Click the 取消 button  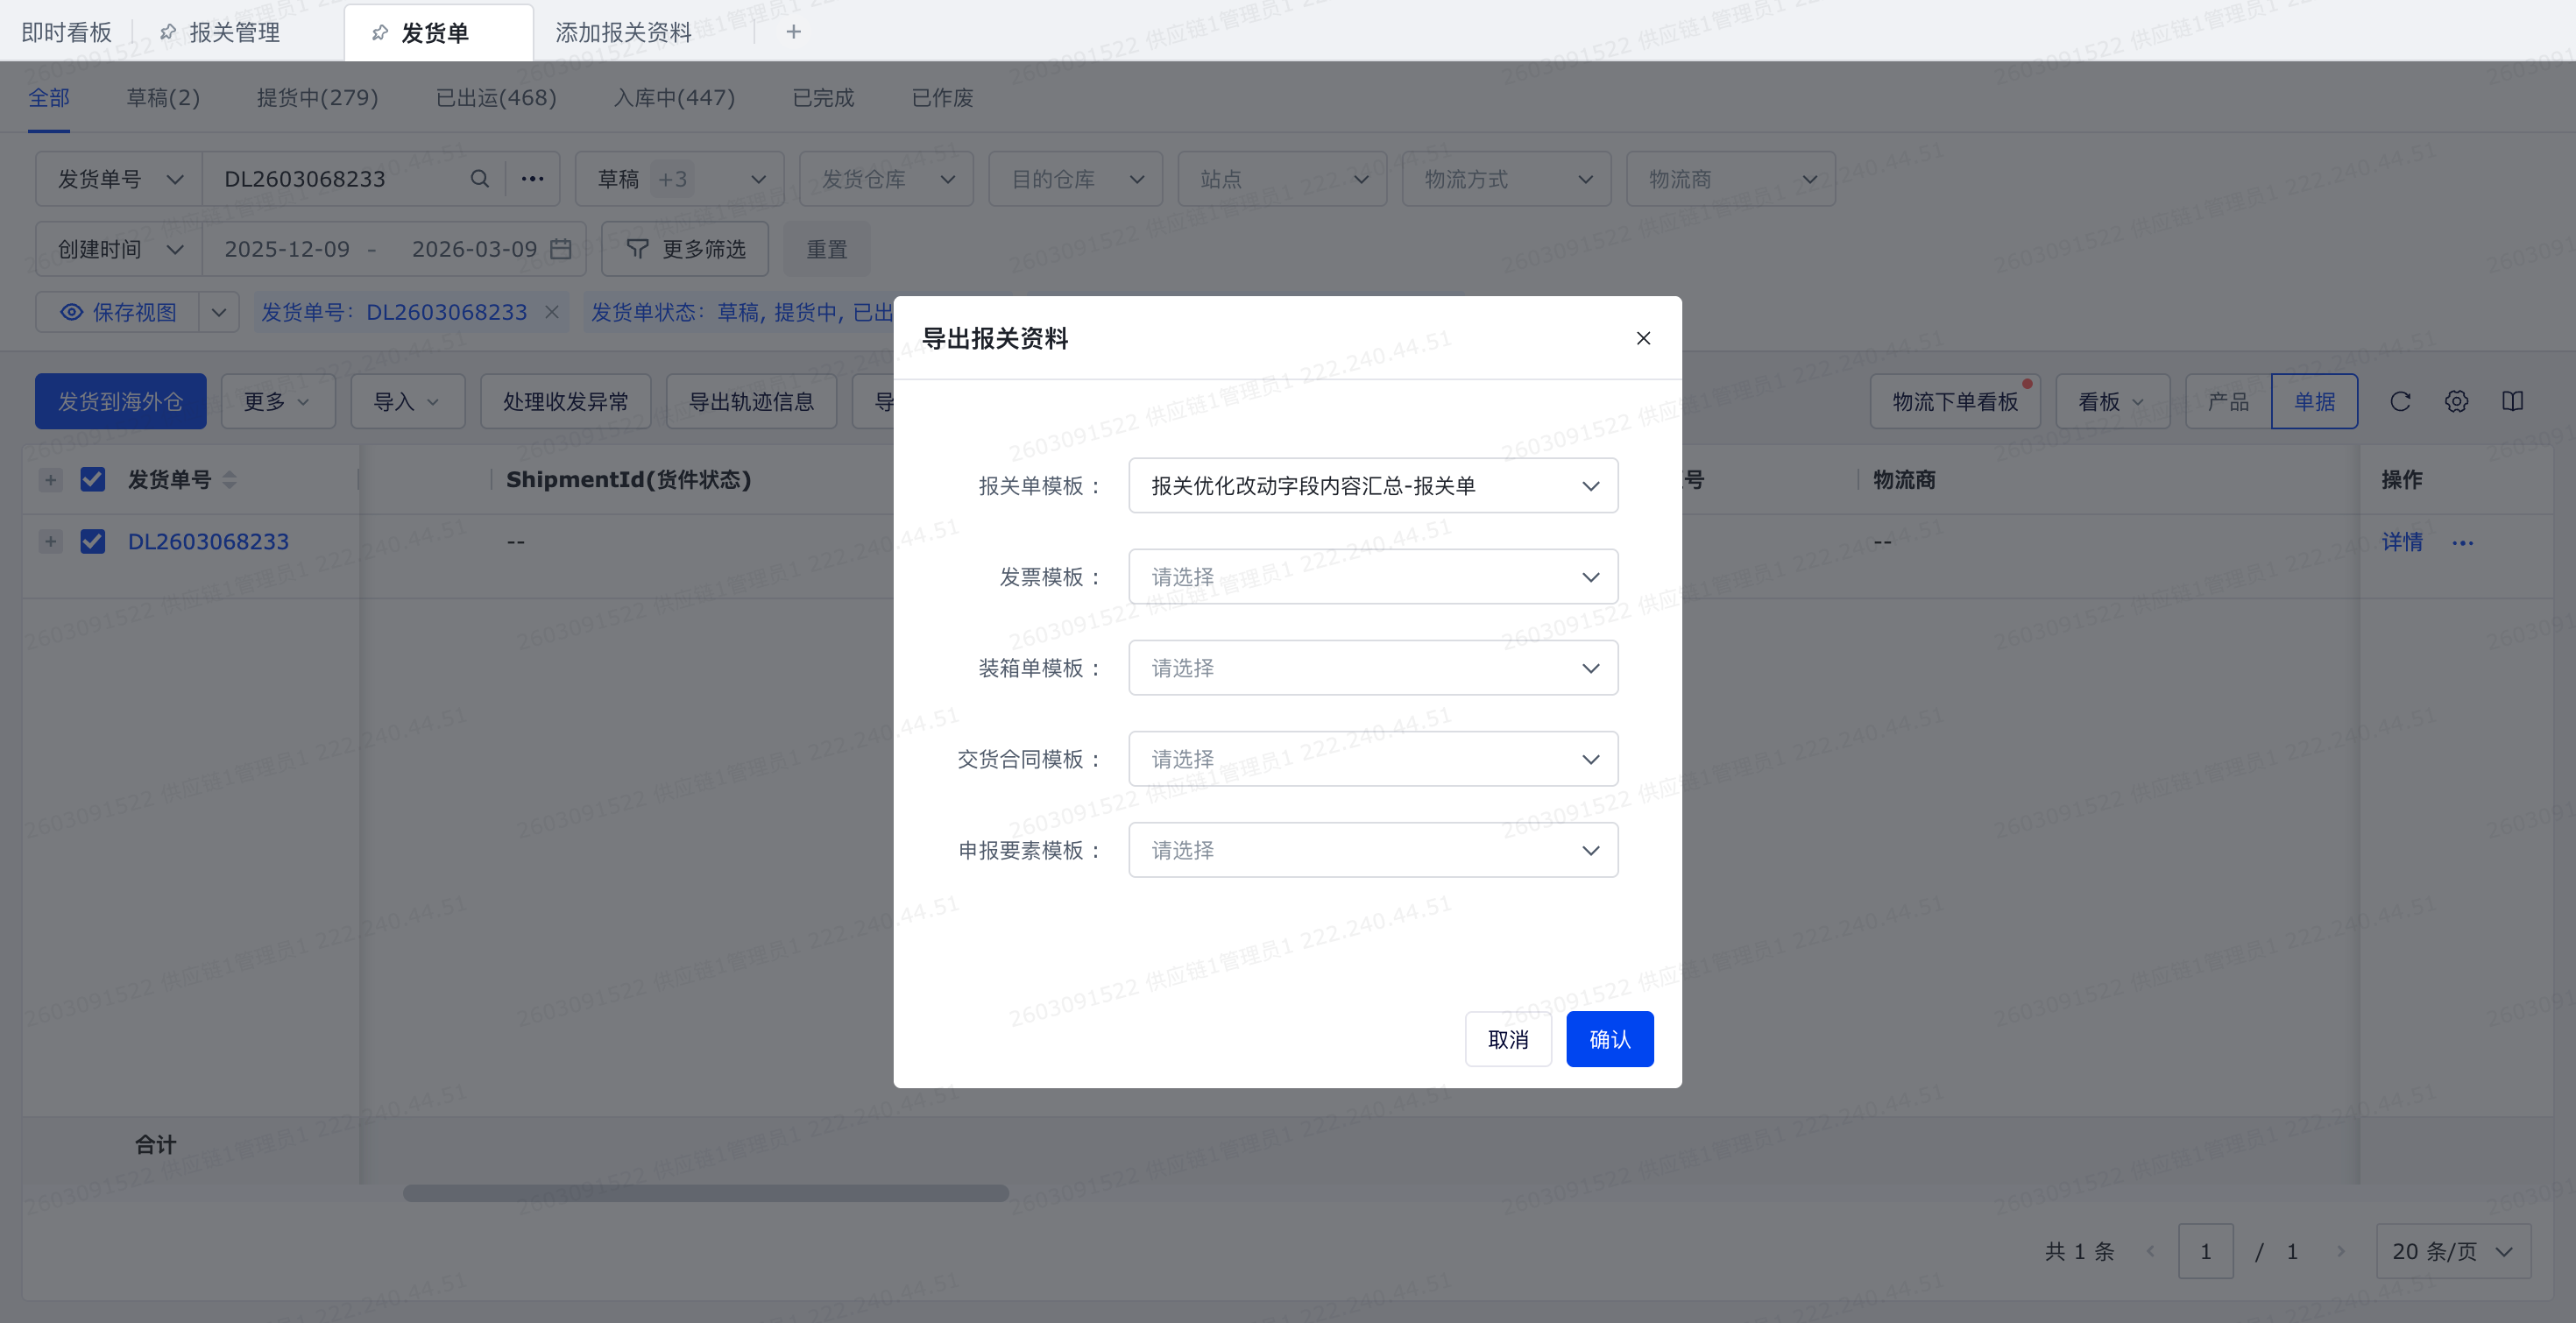coord(1507,1039)
